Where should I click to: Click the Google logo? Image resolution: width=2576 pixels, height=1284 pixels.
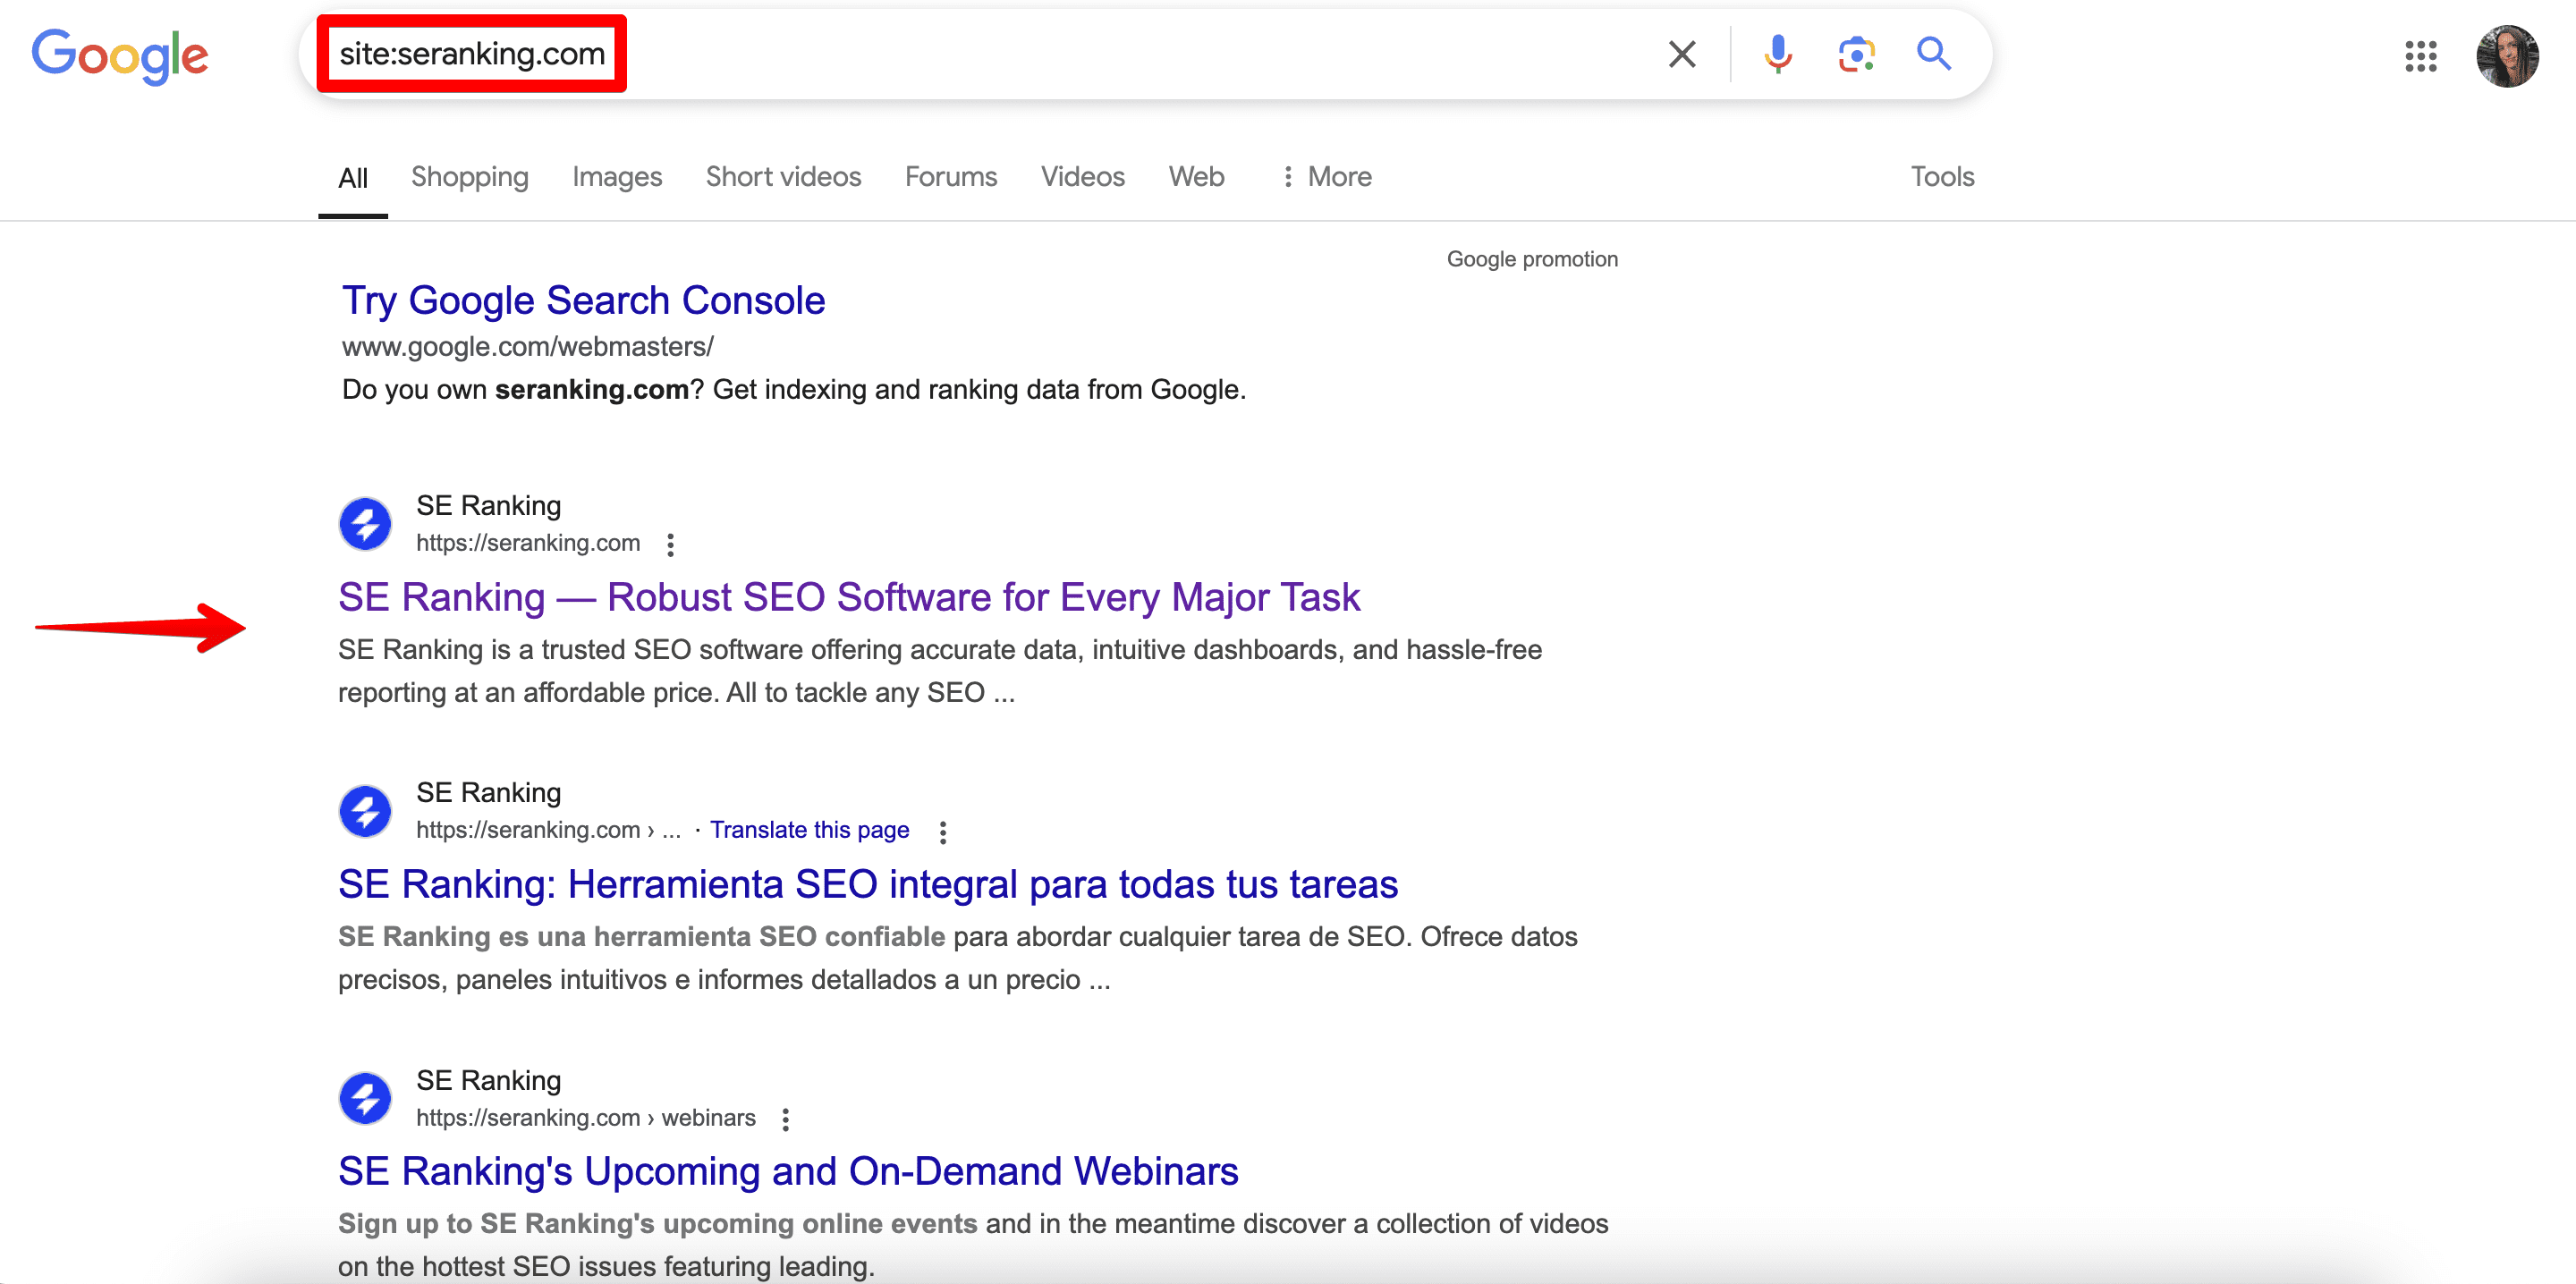[x=120, y=56]
